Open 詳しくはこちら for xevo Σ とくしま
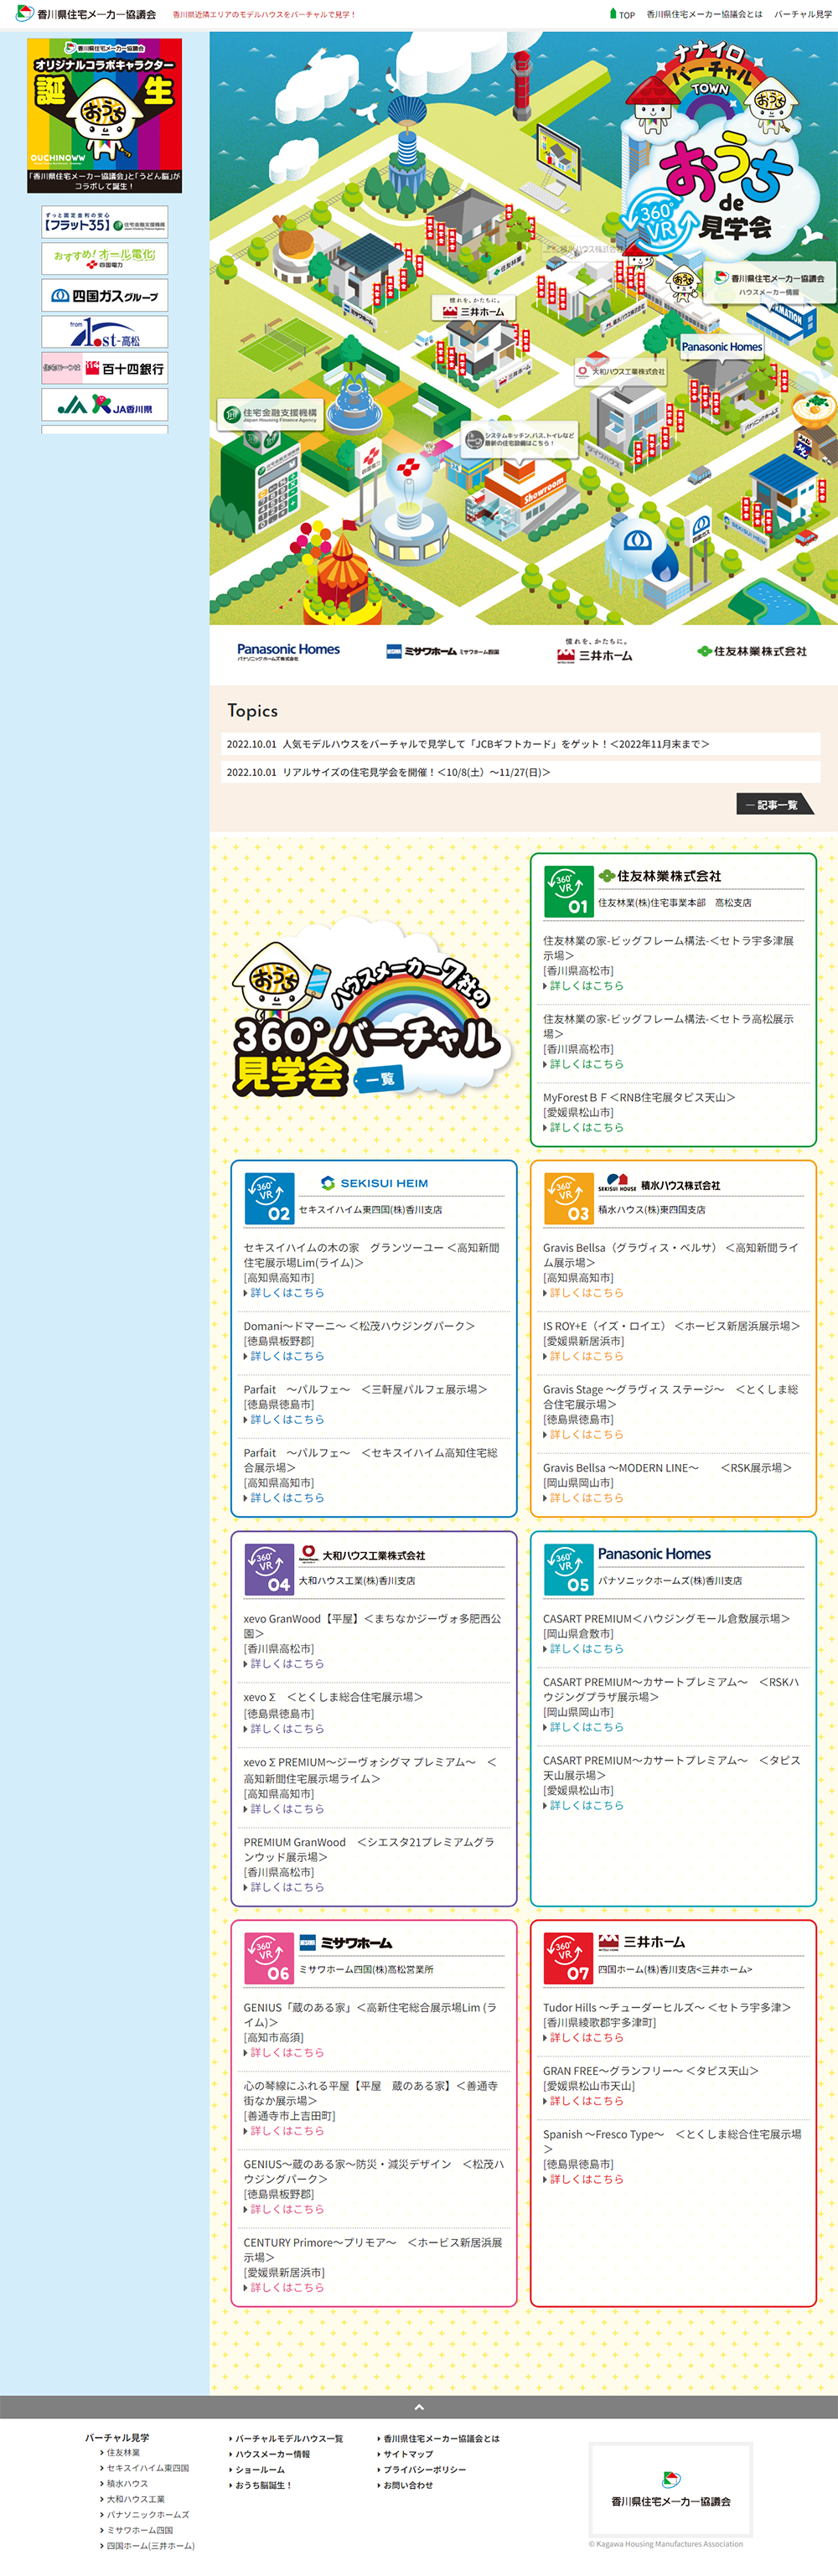 click(x=286, y=1729)
